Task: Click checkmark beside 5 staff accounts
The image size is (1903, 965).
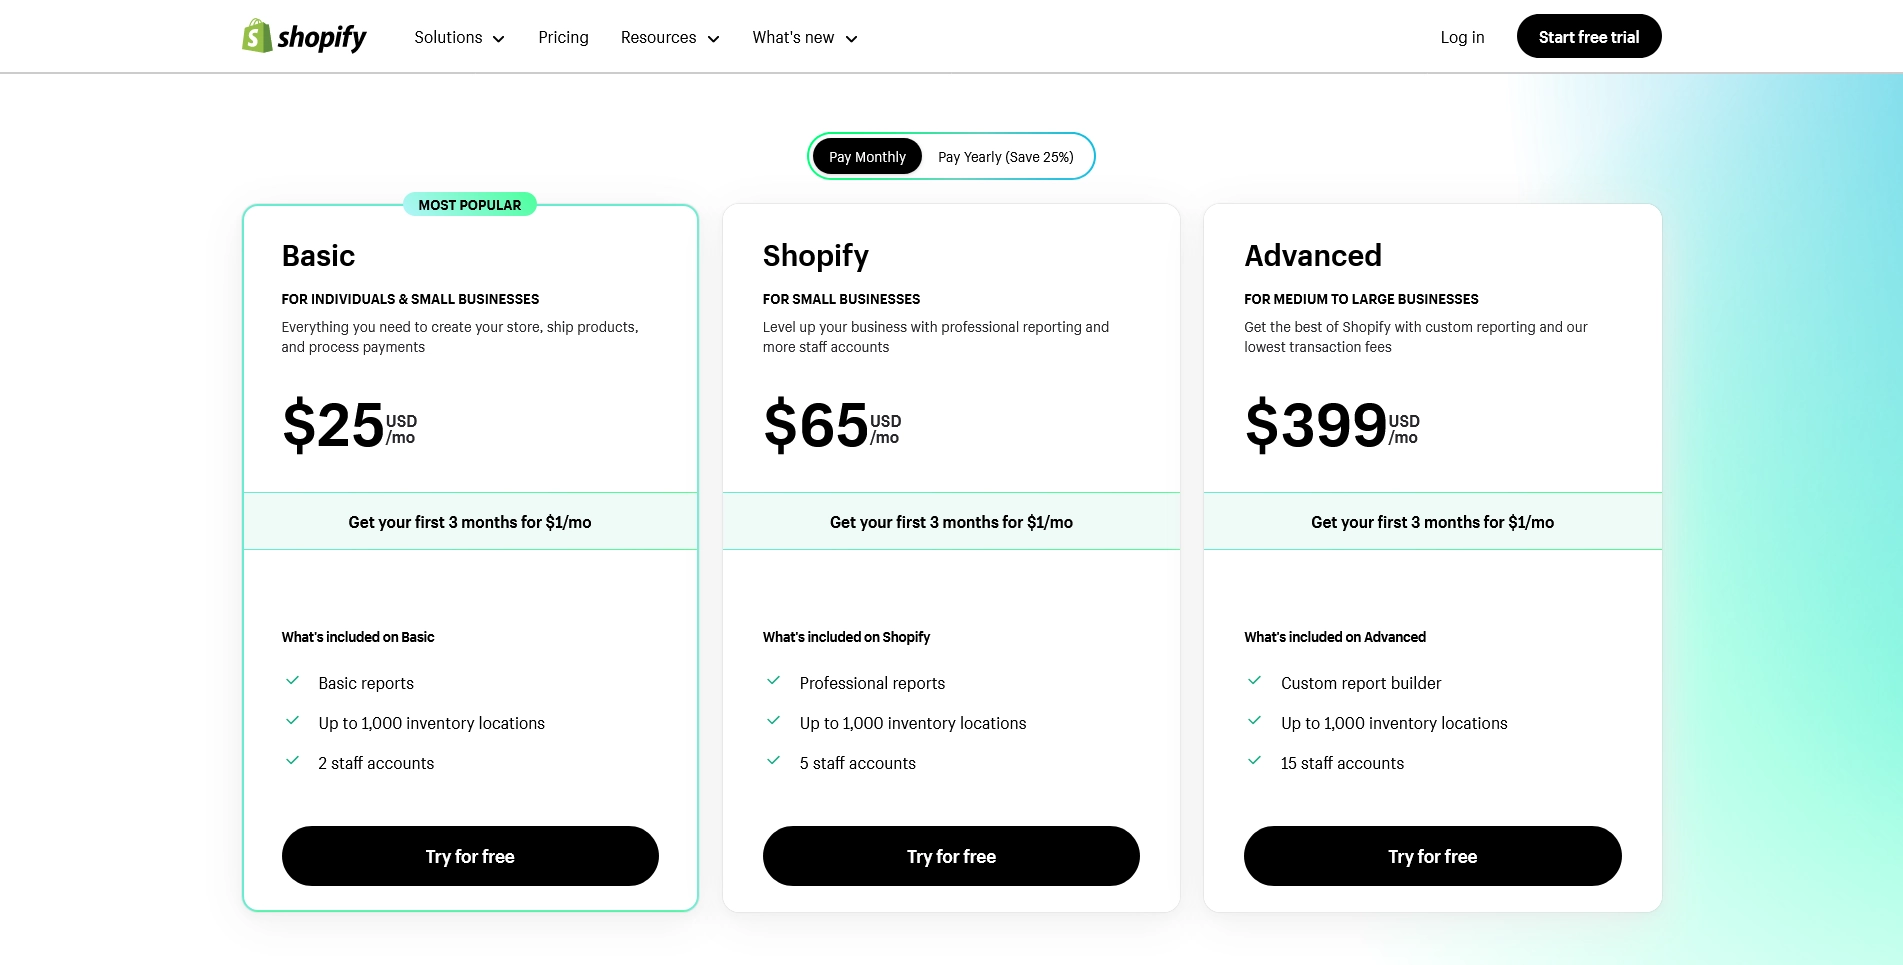Action: [774, 761]
